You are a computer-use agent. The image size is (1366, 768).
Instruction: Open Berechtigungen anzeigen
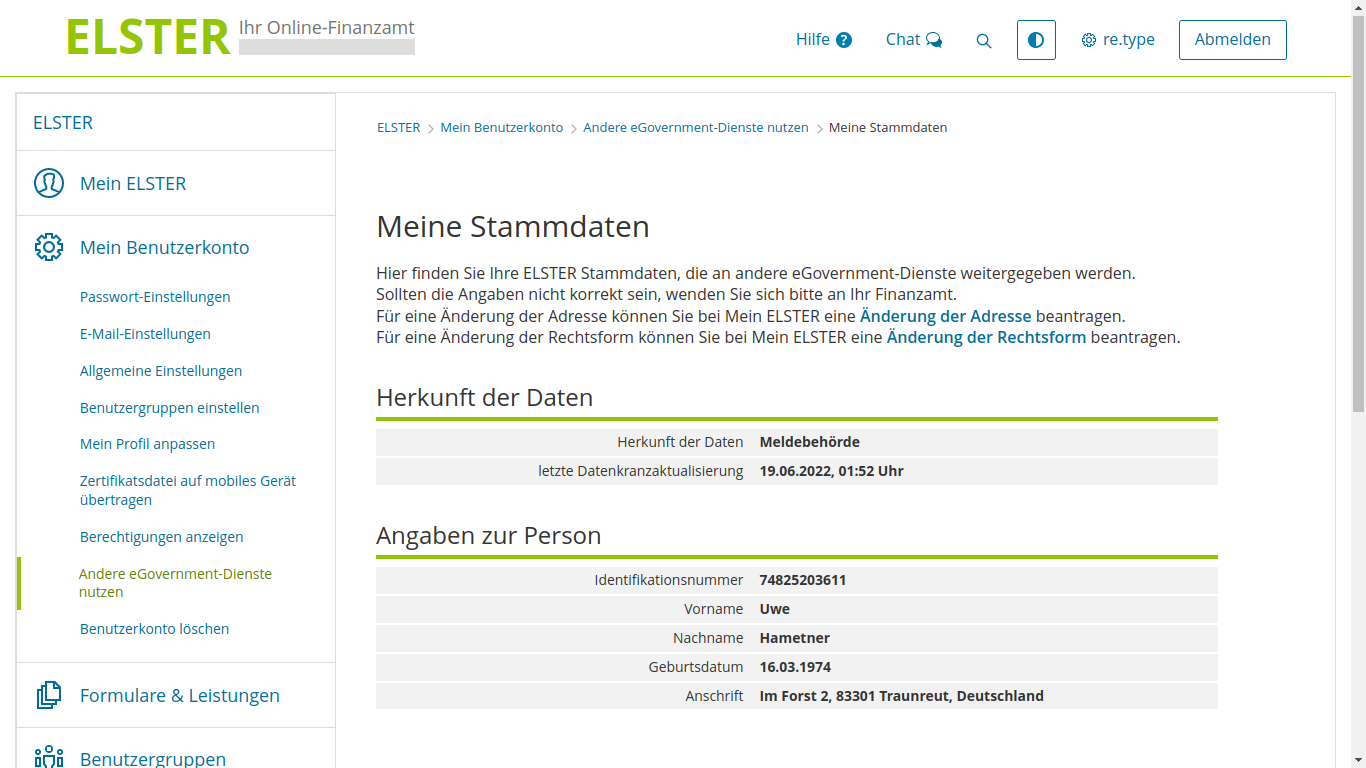coord(162,537)
